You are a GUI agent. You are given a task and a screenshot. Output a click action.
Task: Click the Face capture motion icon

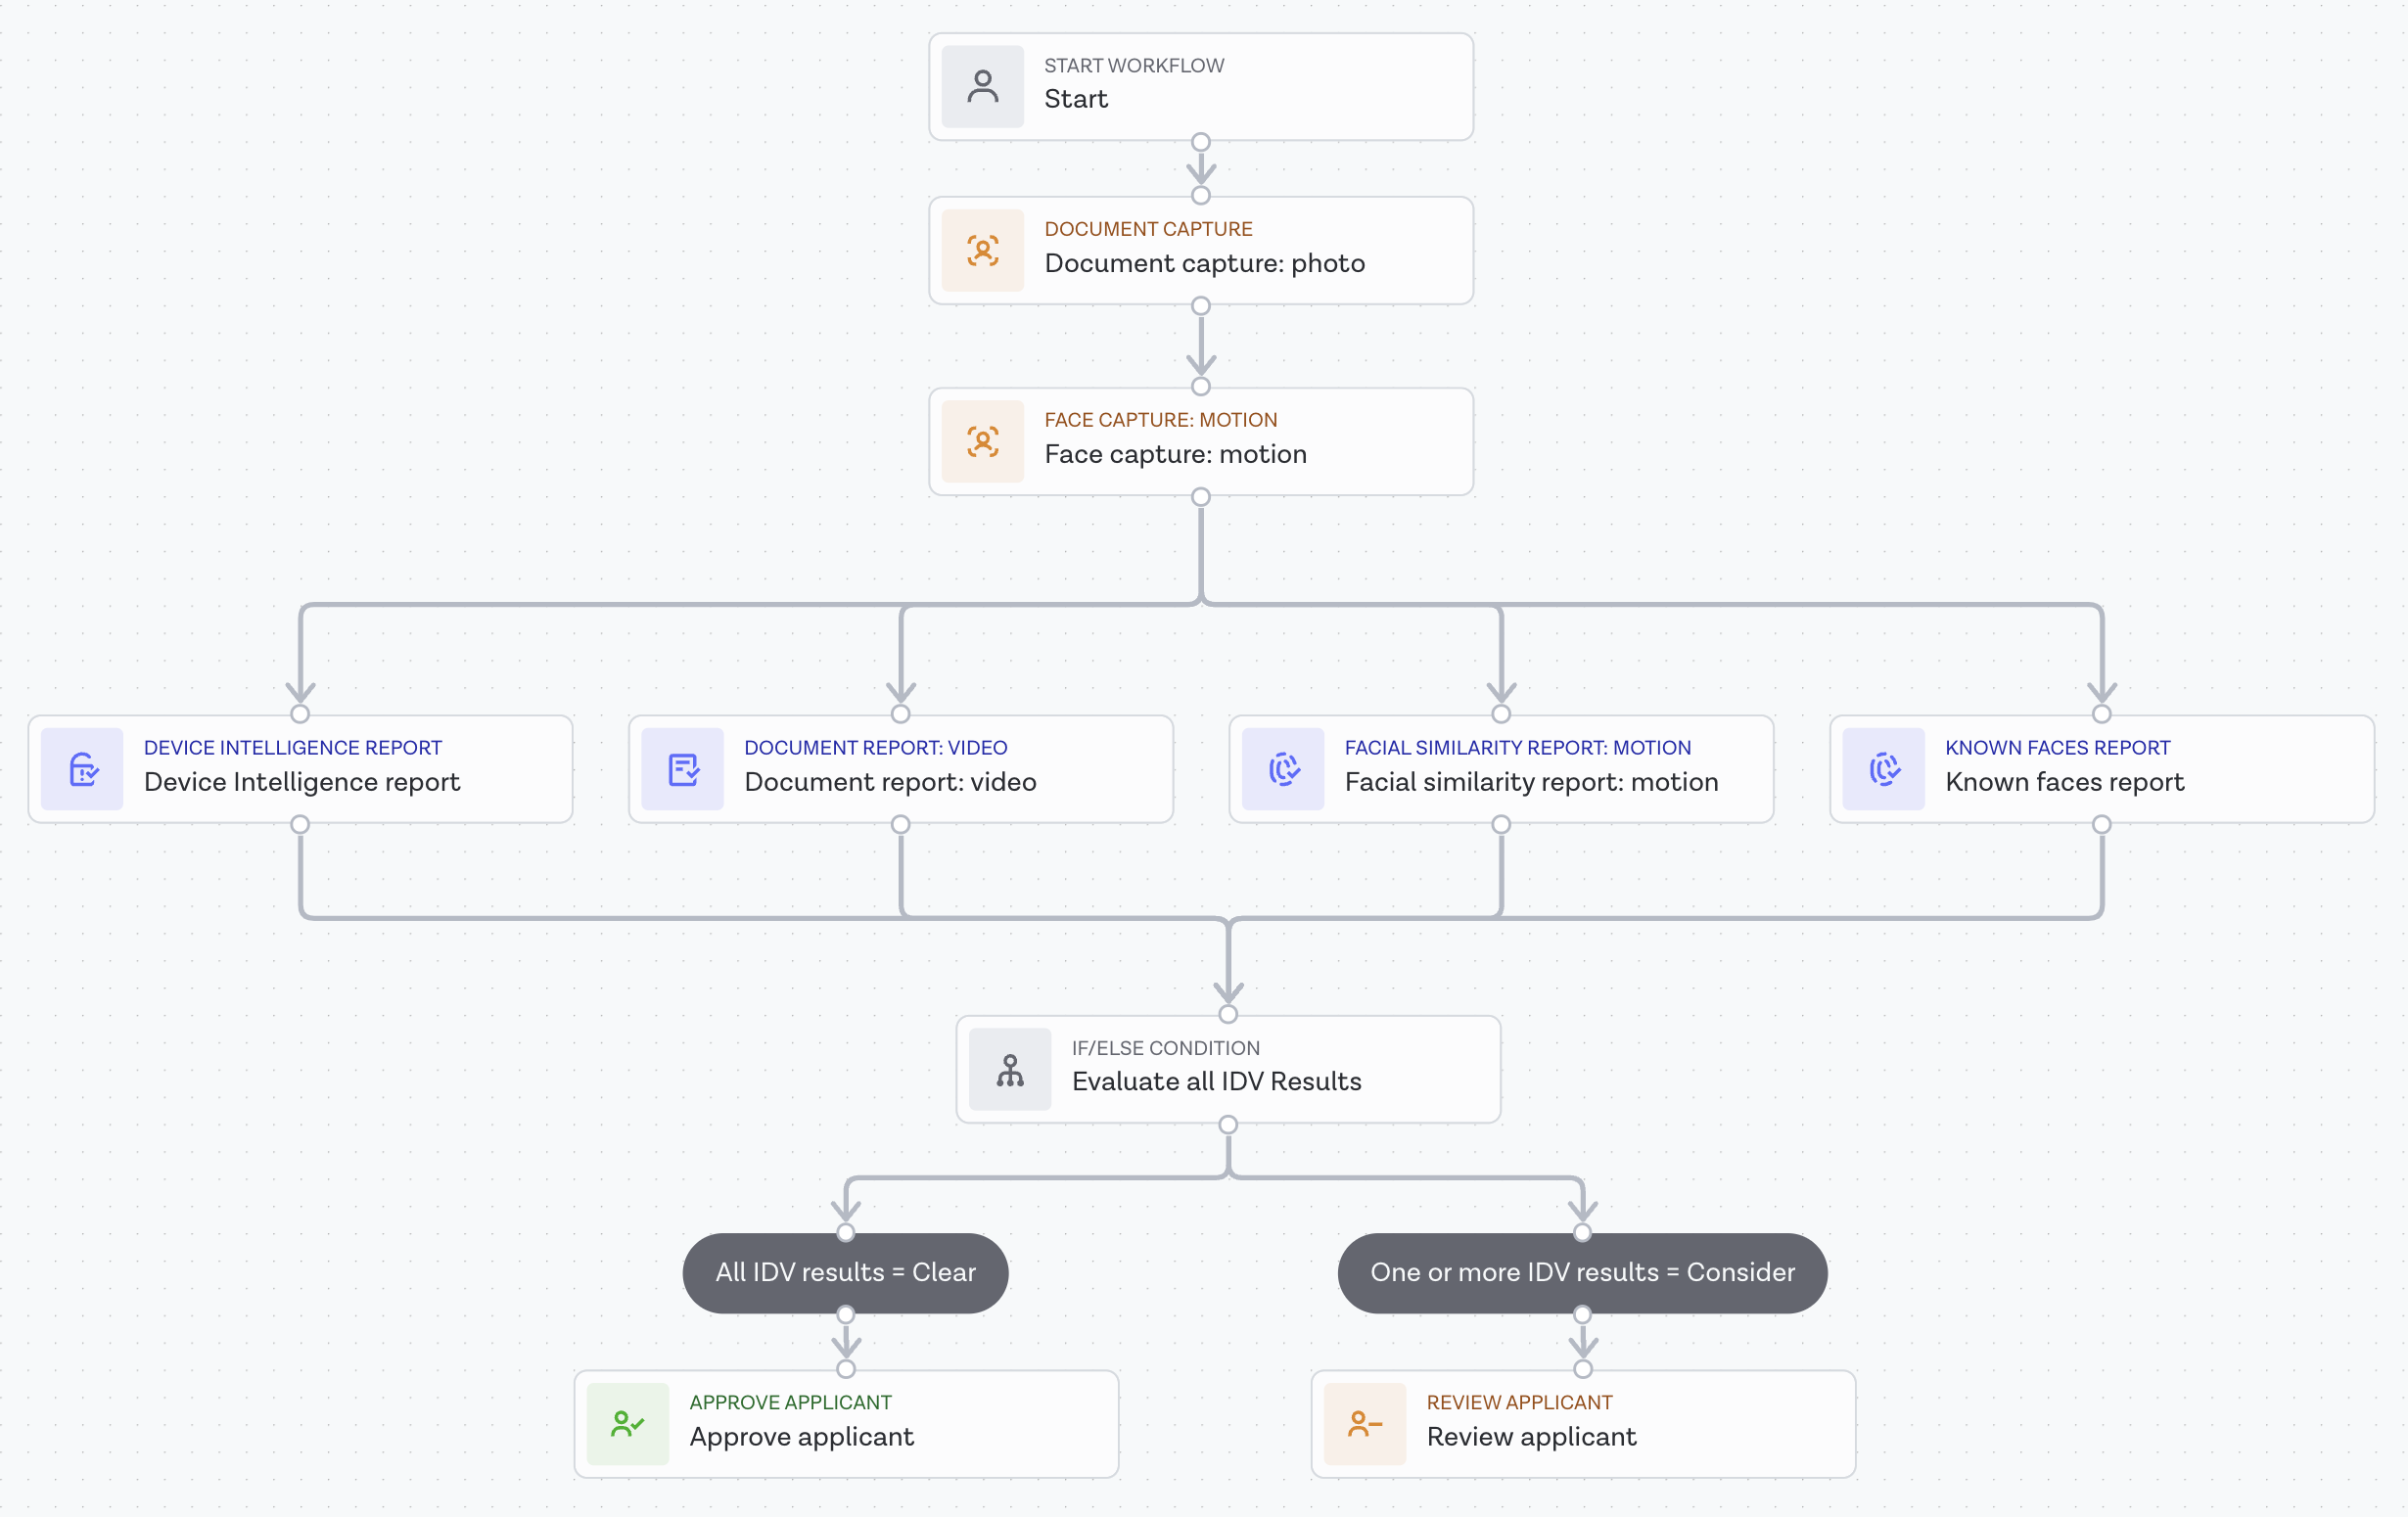pyautogui.click(x=982, y=441)
